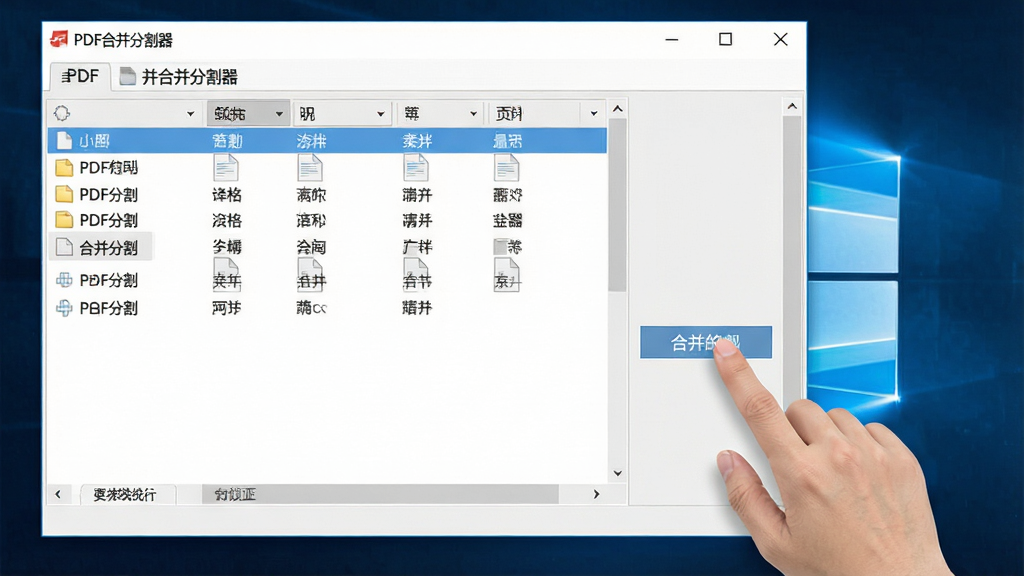This screenshot has width=1024, height=576.
Task: Open blue-lined document icon under the highlighted gray column
Action: pyautogui.click(x=225, y=168)
